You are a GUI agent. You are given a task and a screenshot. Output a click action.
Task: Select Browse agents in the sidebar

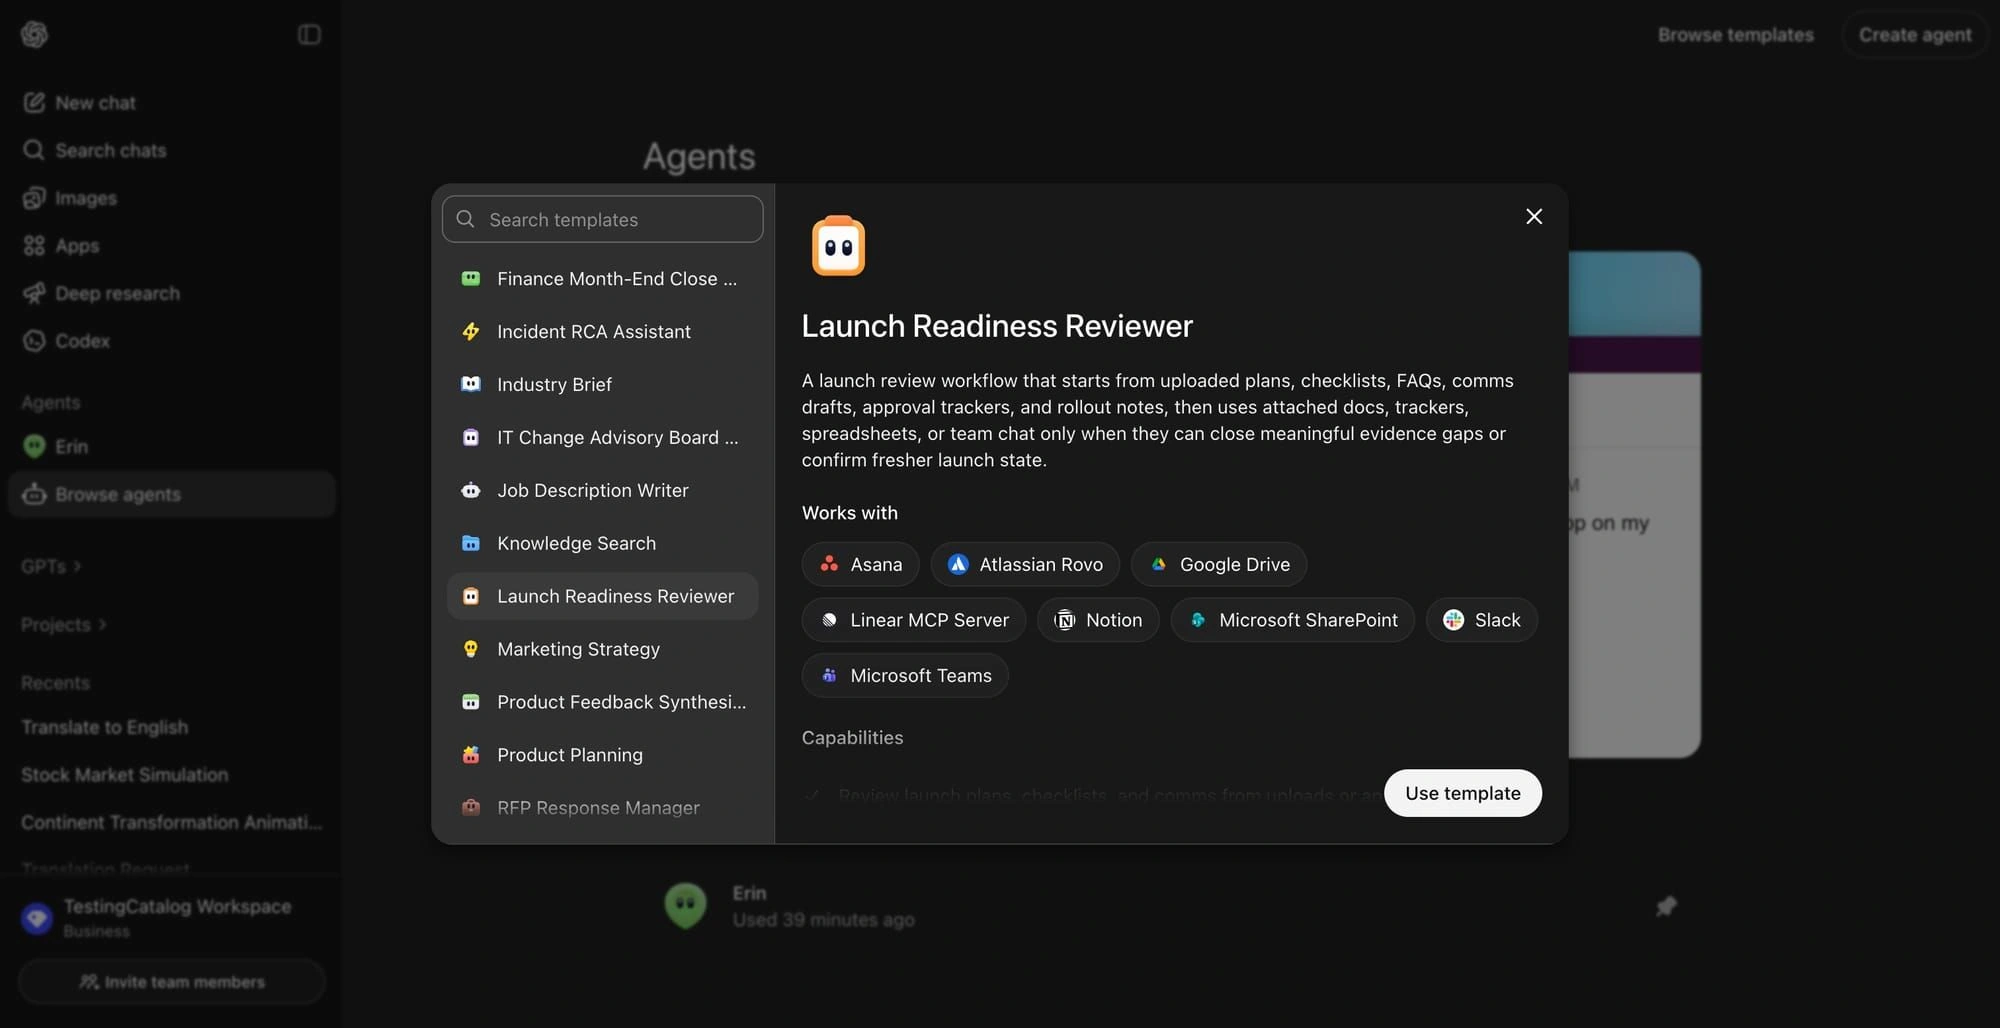coord(171,494)
